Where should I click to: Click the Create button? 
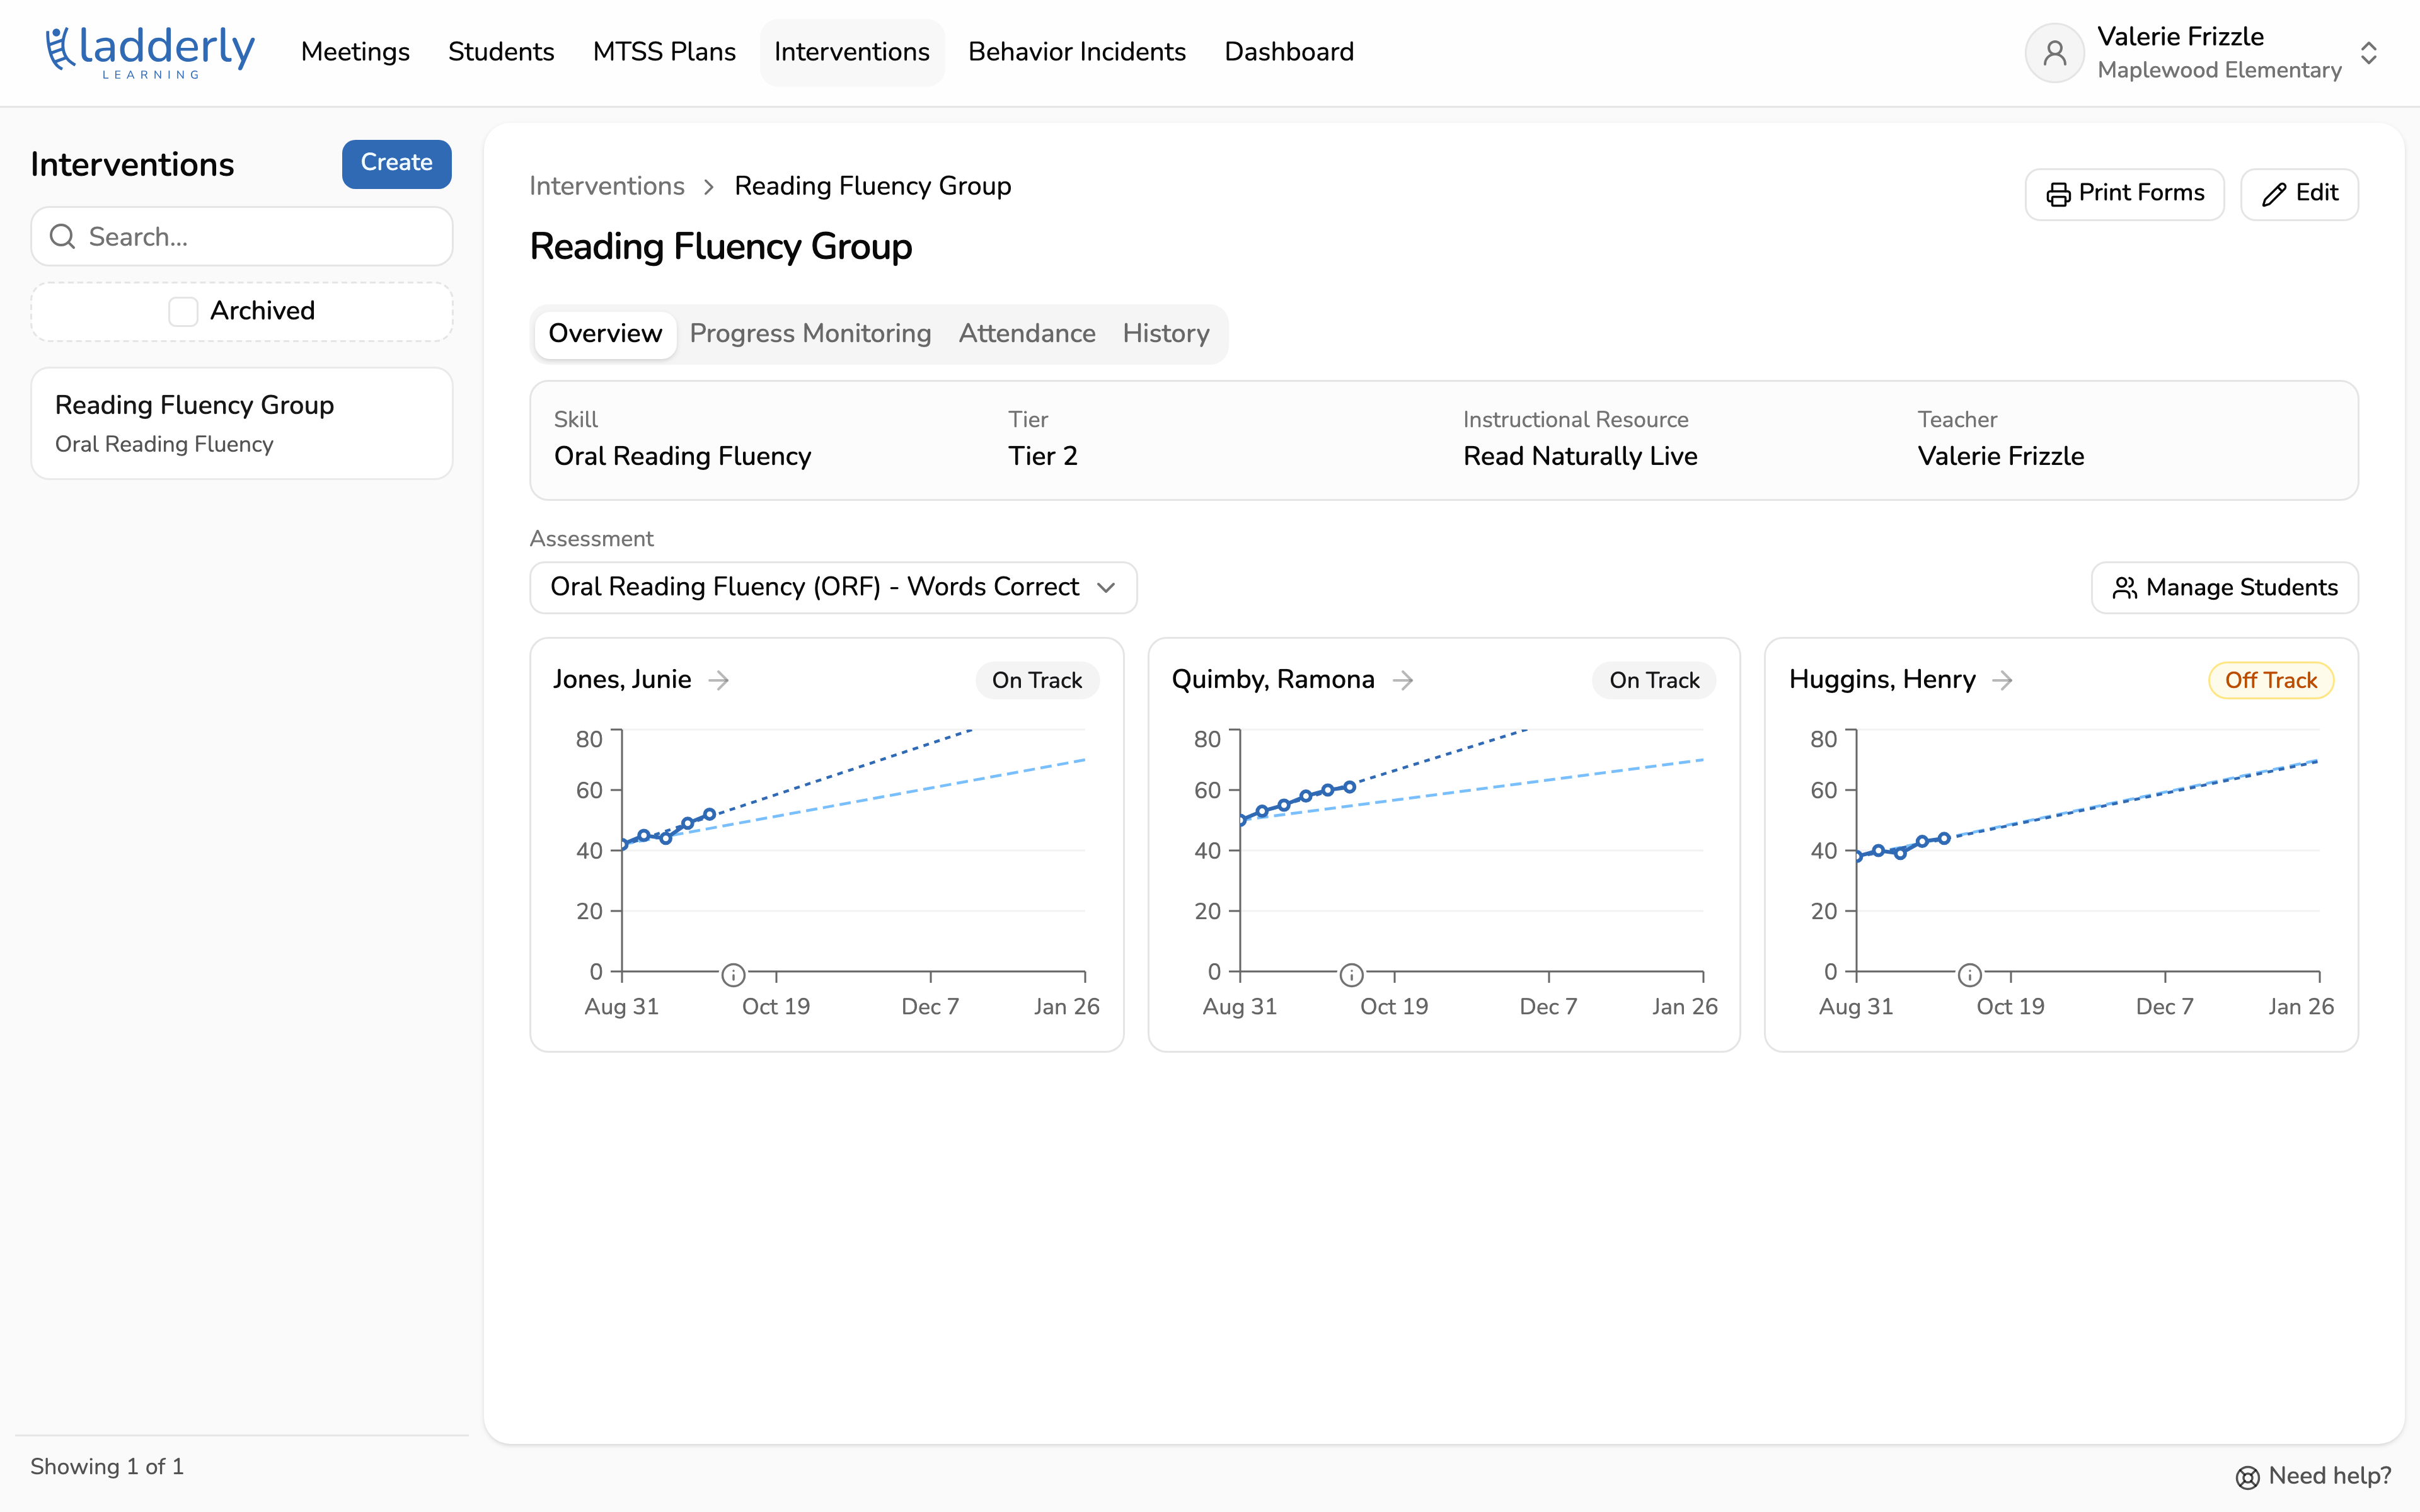[396, 163]
